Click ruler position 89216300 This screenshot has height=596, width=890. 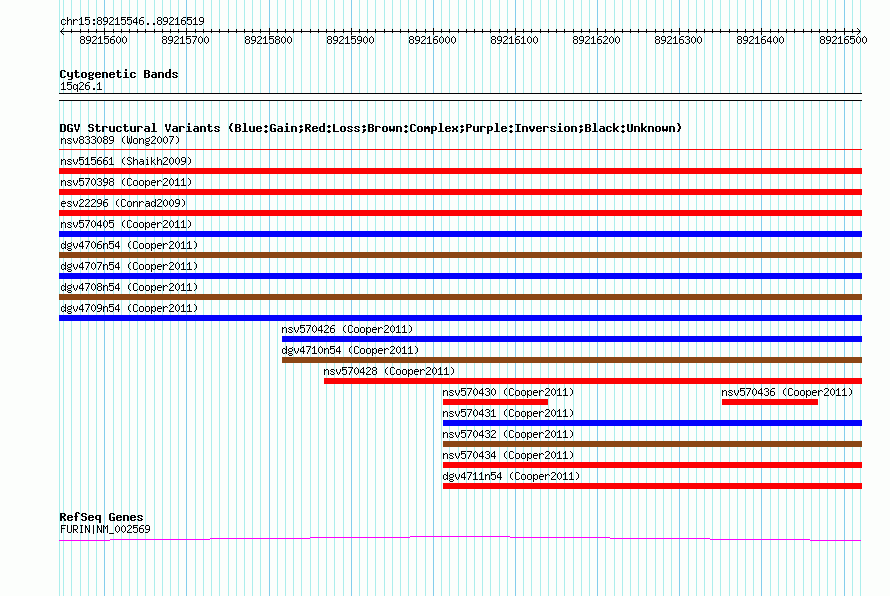(678, 40)
